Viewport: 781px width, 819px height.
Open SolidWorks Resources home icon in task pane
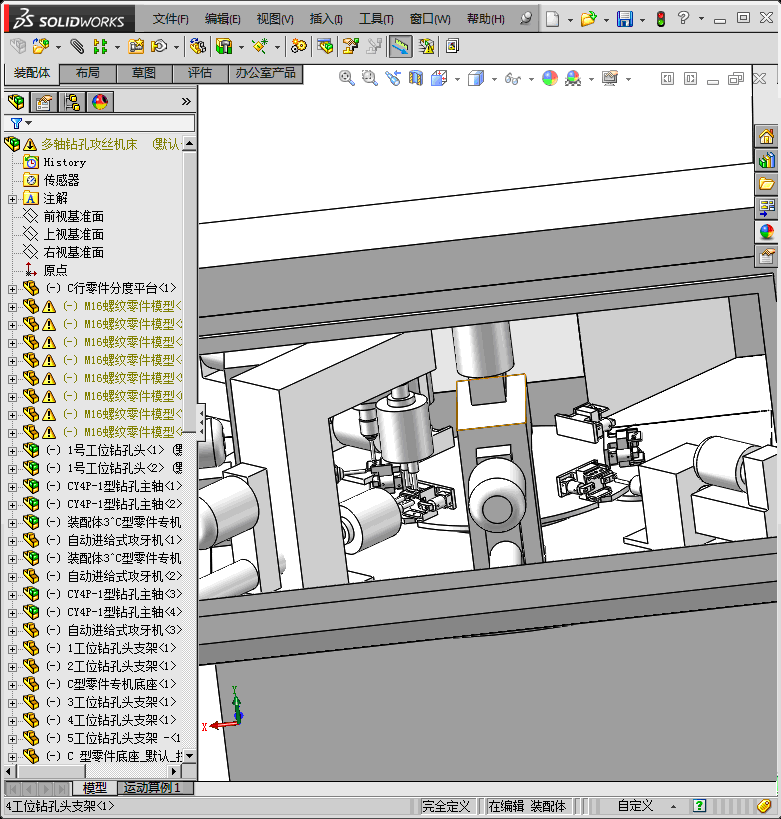coord(766,137)
